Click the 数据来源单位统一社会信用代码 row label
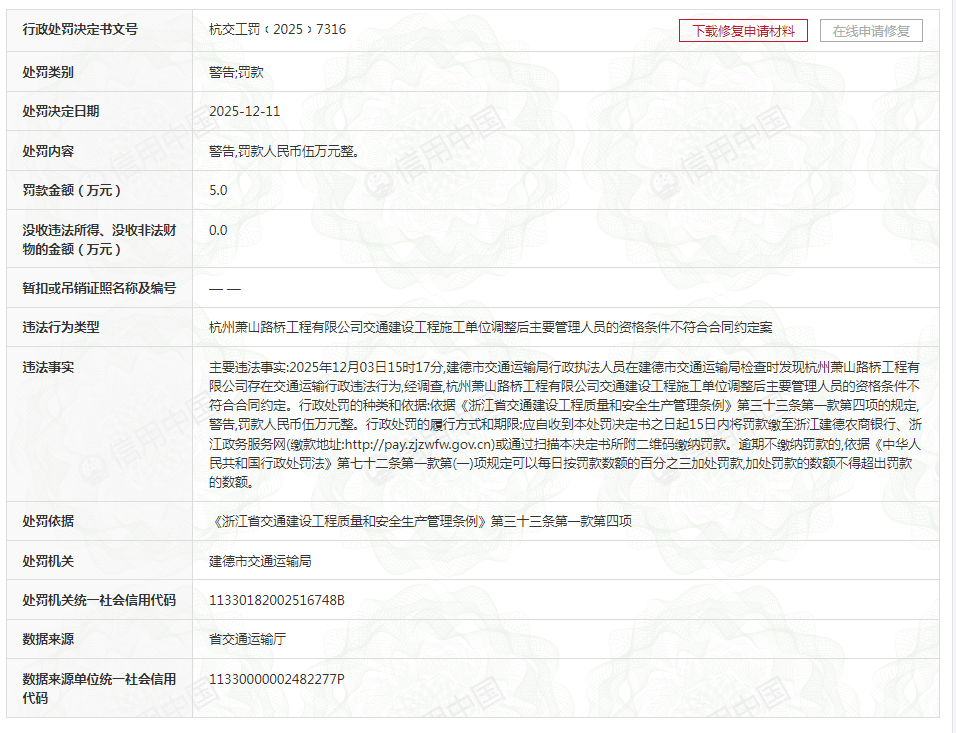 pyautogui.click(x=99, y=688)
